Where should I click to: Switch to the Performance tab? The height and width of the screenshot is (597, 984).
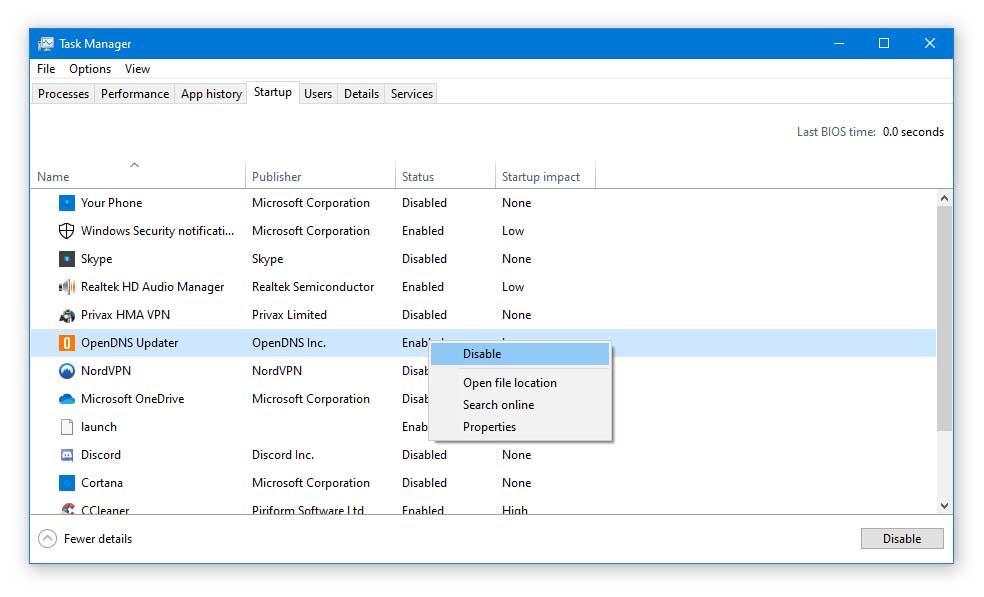point(135,94)
